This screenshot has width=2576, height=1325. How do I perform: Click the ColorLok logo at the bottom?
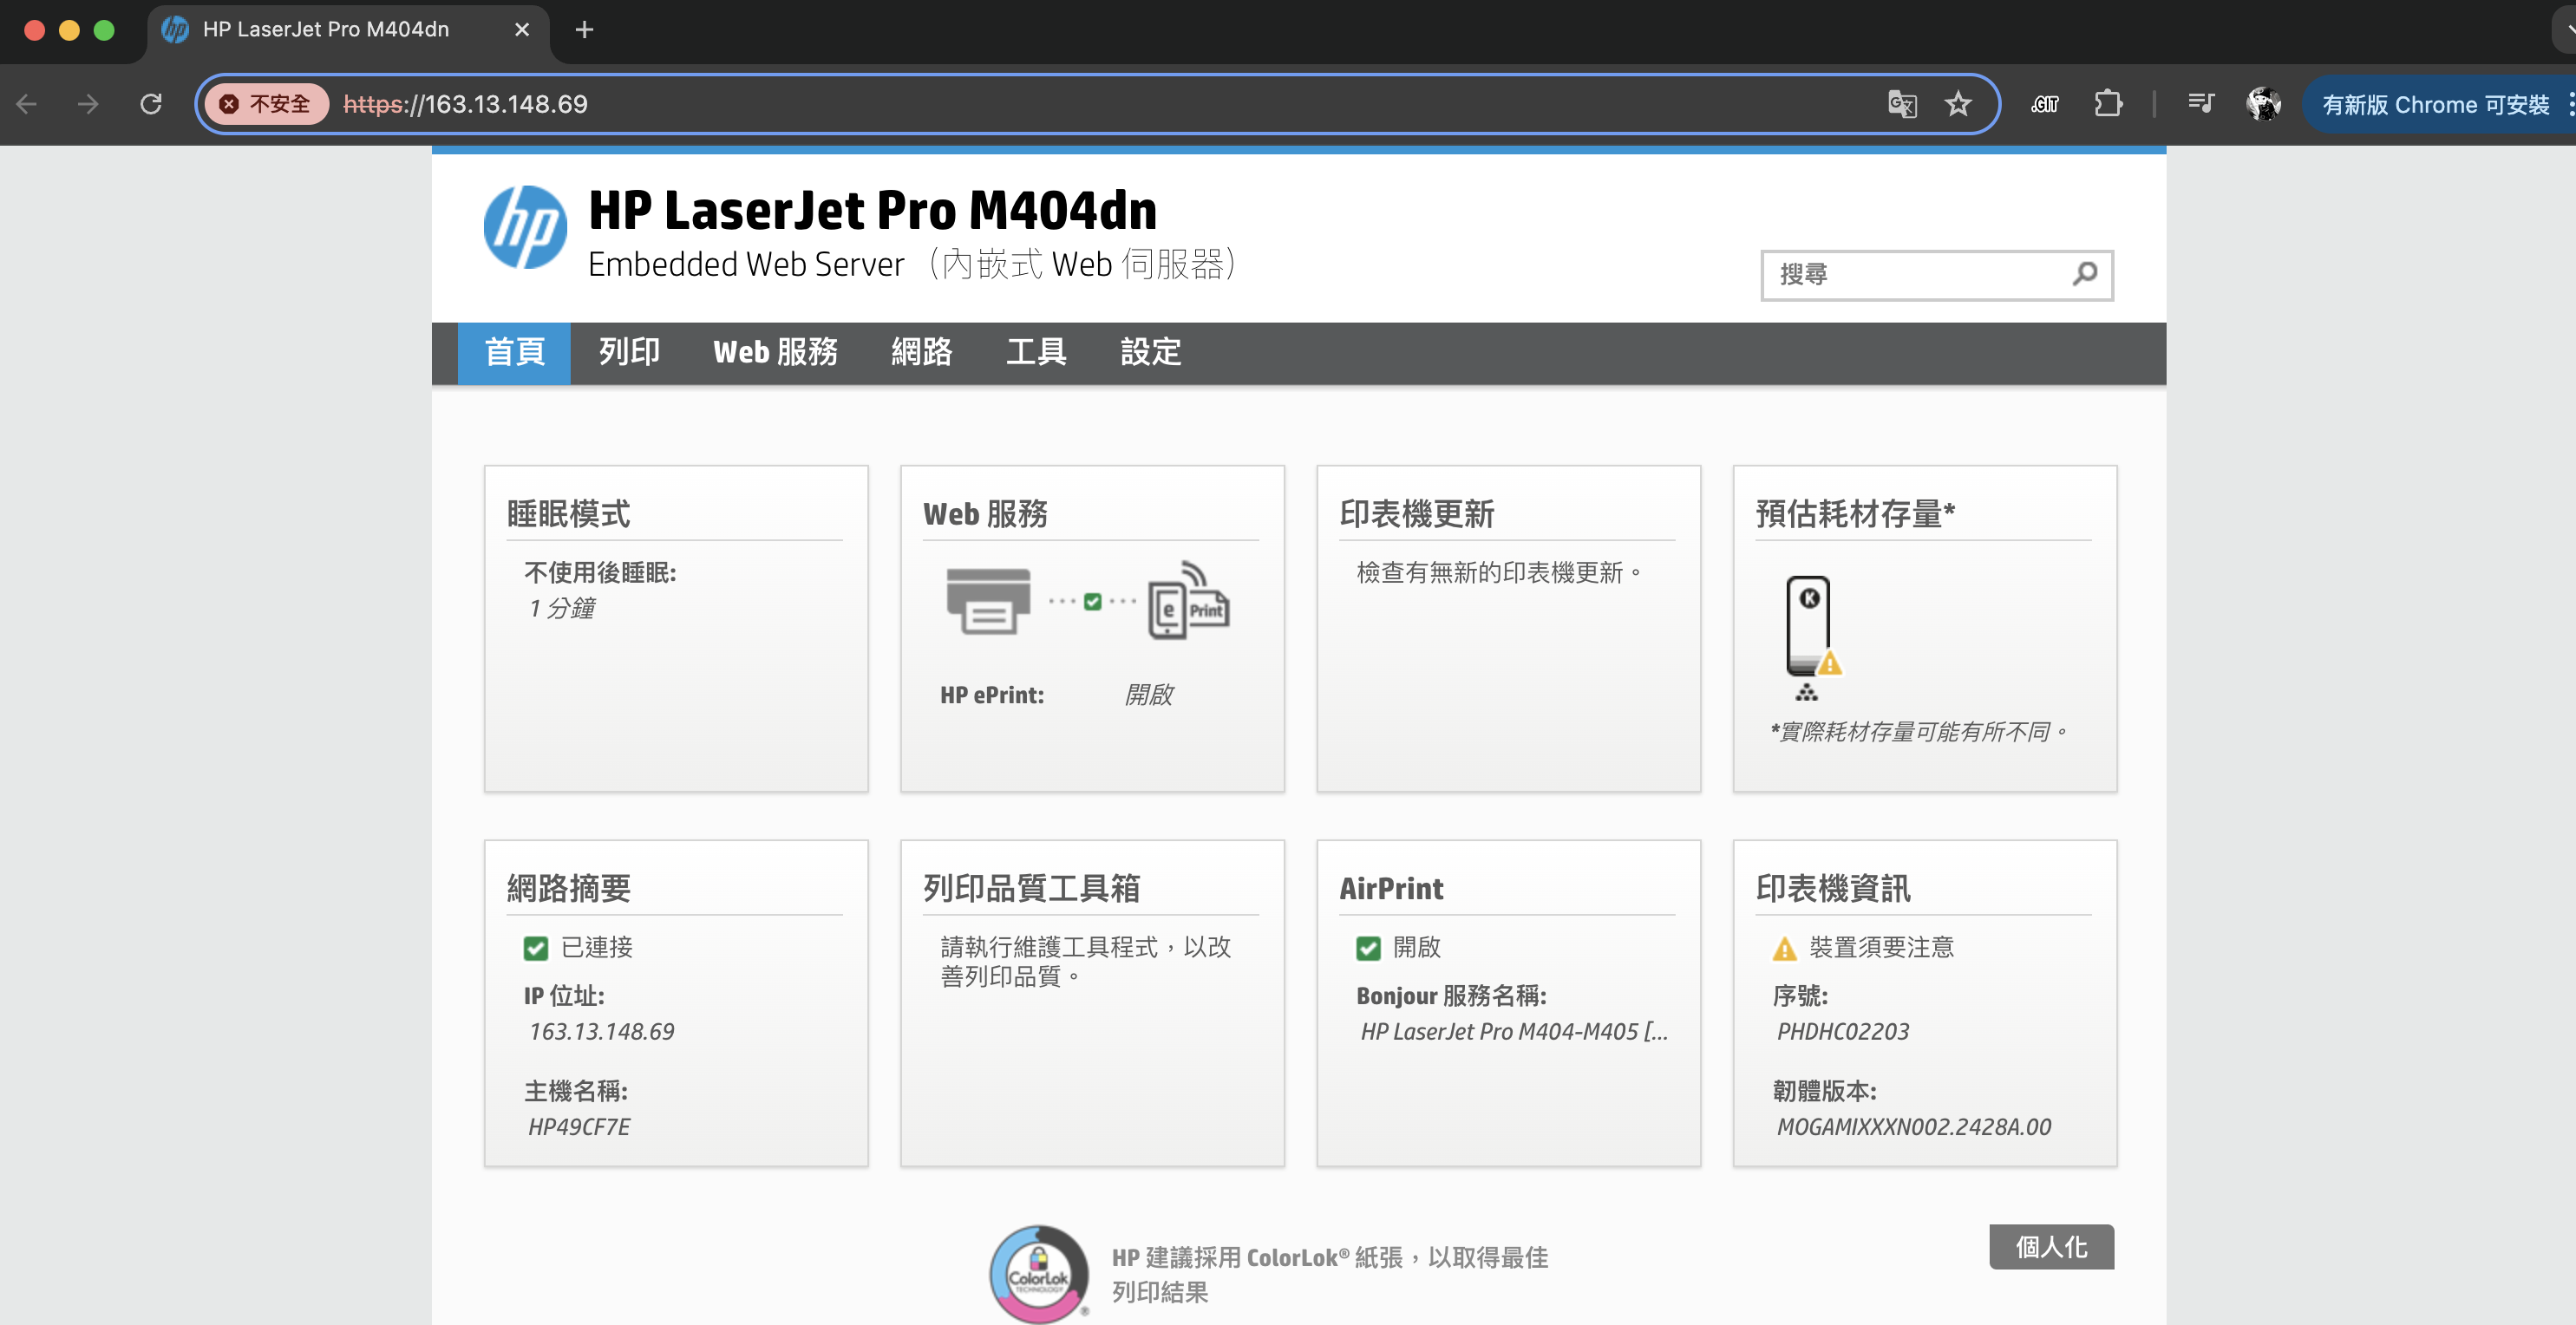click(1039, 1273)
